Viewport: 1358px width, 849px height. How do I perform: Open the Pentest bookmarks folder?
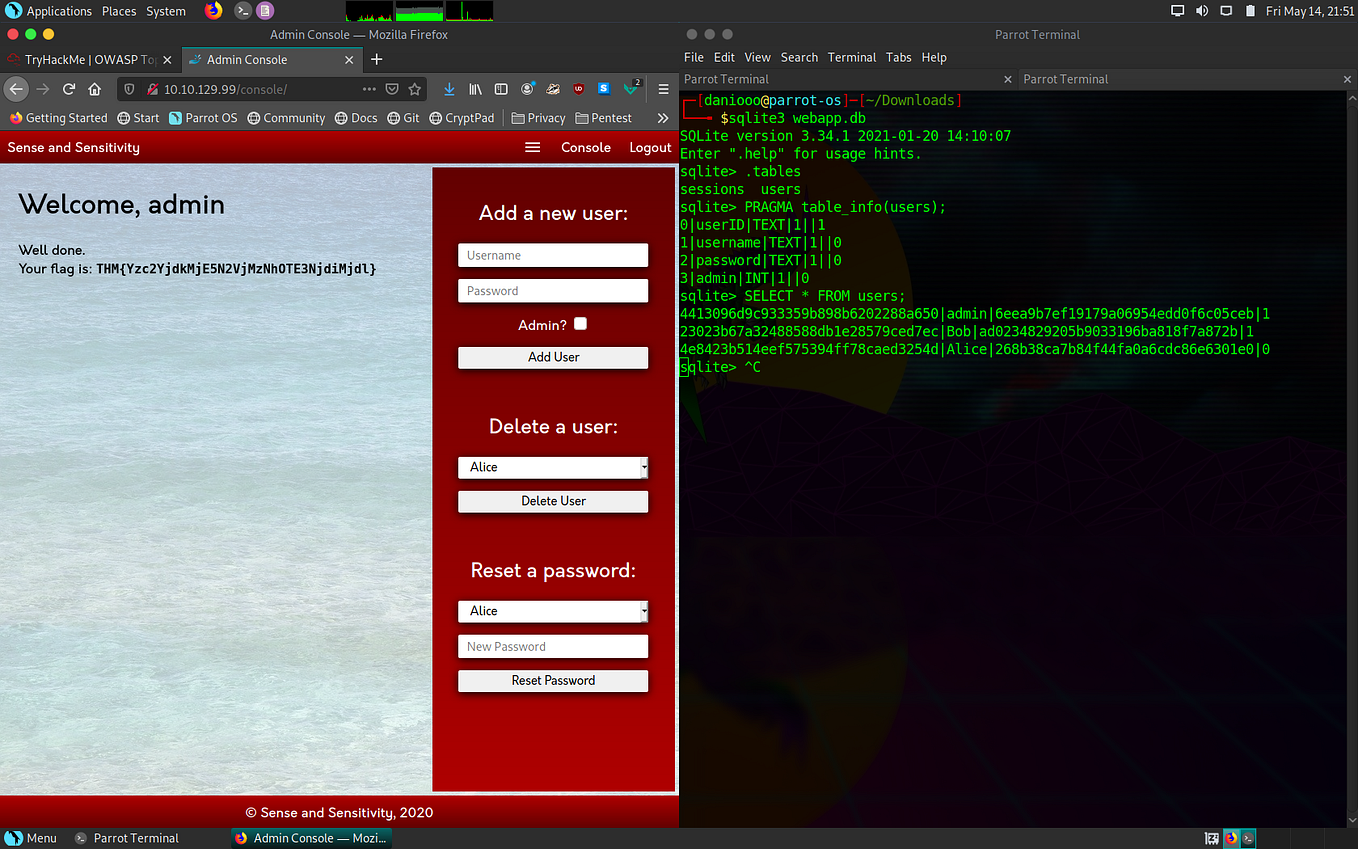(604, 118)
